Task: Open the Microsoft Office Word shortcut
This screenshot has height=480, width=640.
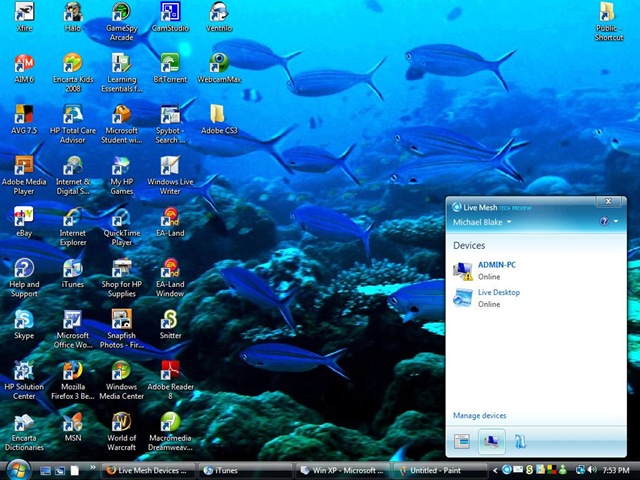Action: (x=73, y=329)
